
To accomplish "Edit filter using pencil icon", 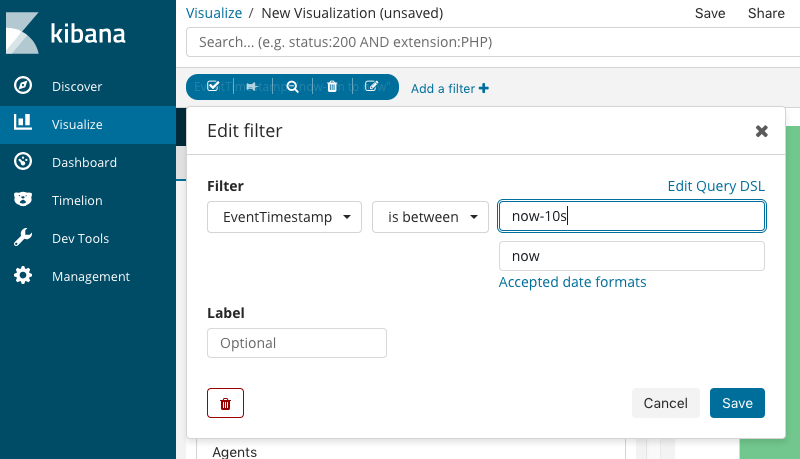I will (371, 86).
